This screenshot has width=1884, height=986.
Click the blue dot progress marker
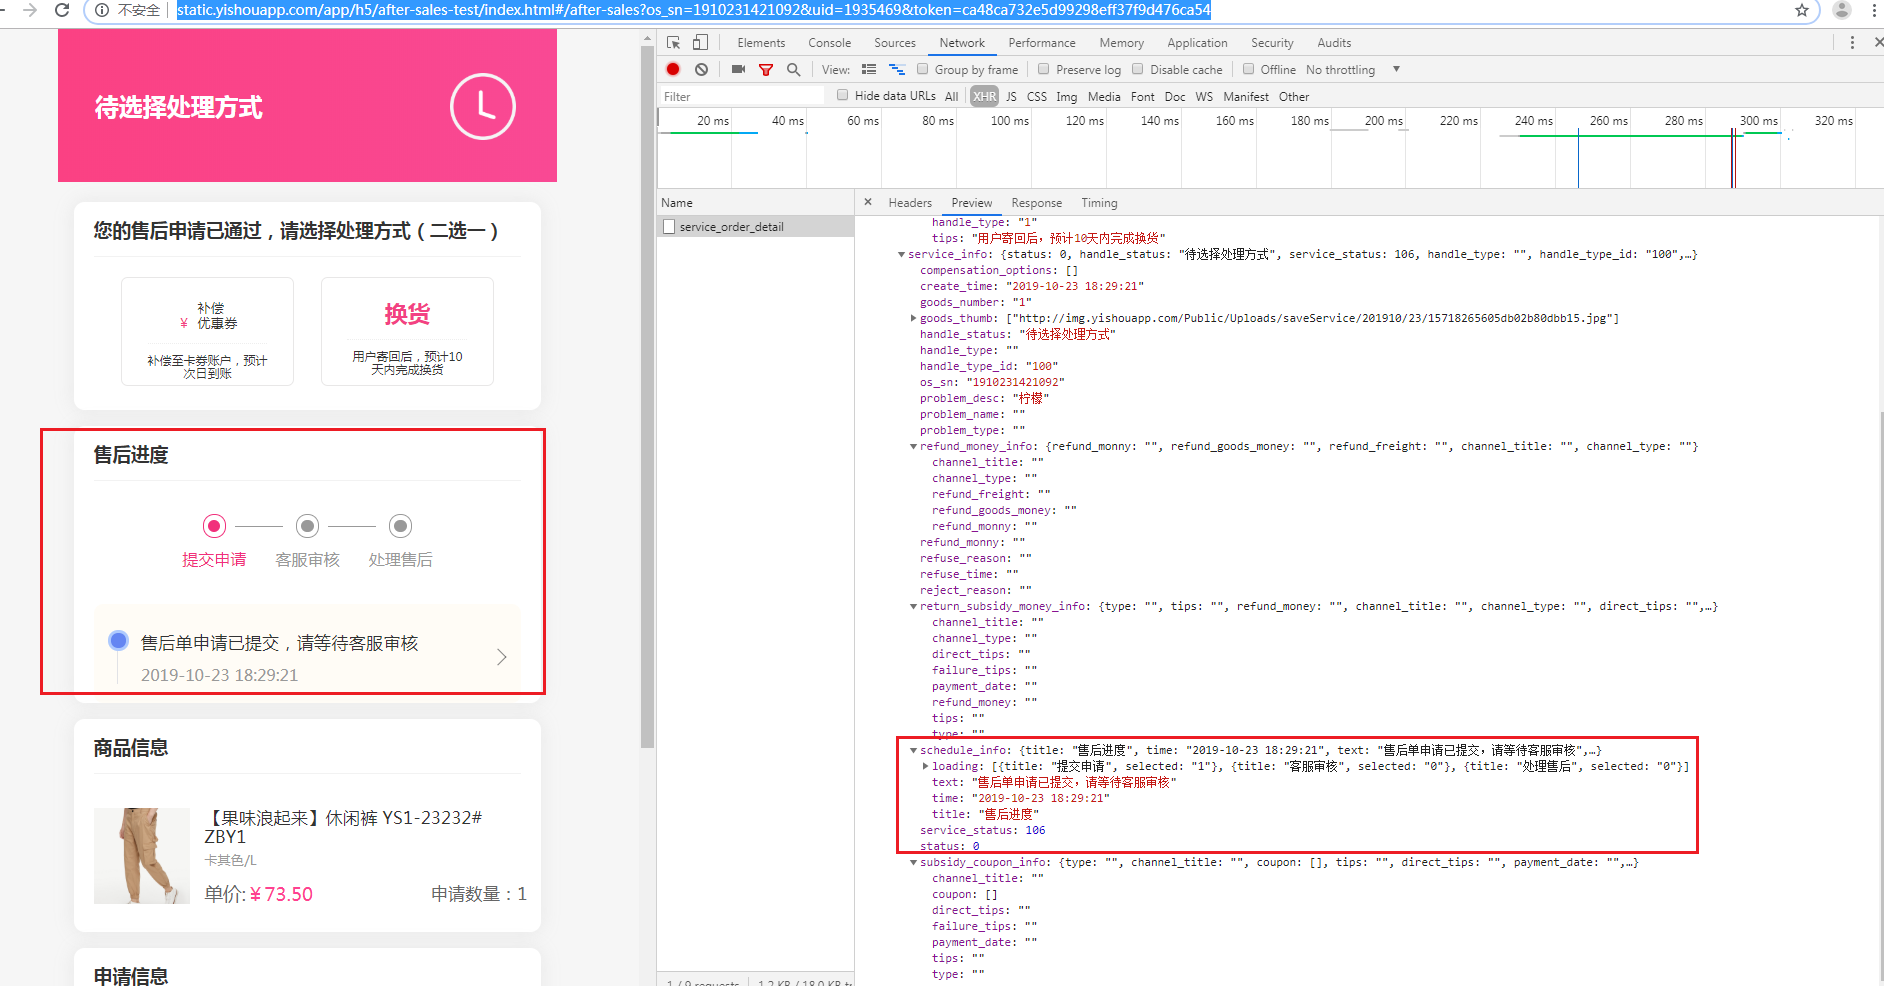118,640
